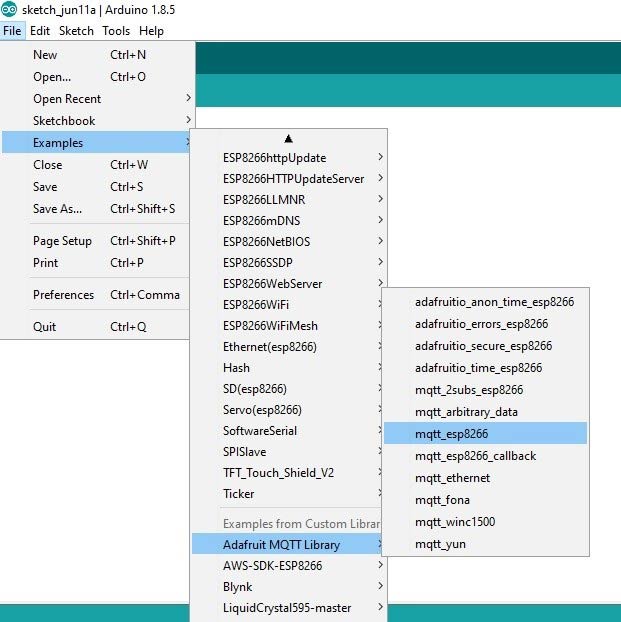Viewport: 621px width, 622px height.
Task: Expand the ESP8266HTTPUpdateServer examples
Action: coord(288,179)
